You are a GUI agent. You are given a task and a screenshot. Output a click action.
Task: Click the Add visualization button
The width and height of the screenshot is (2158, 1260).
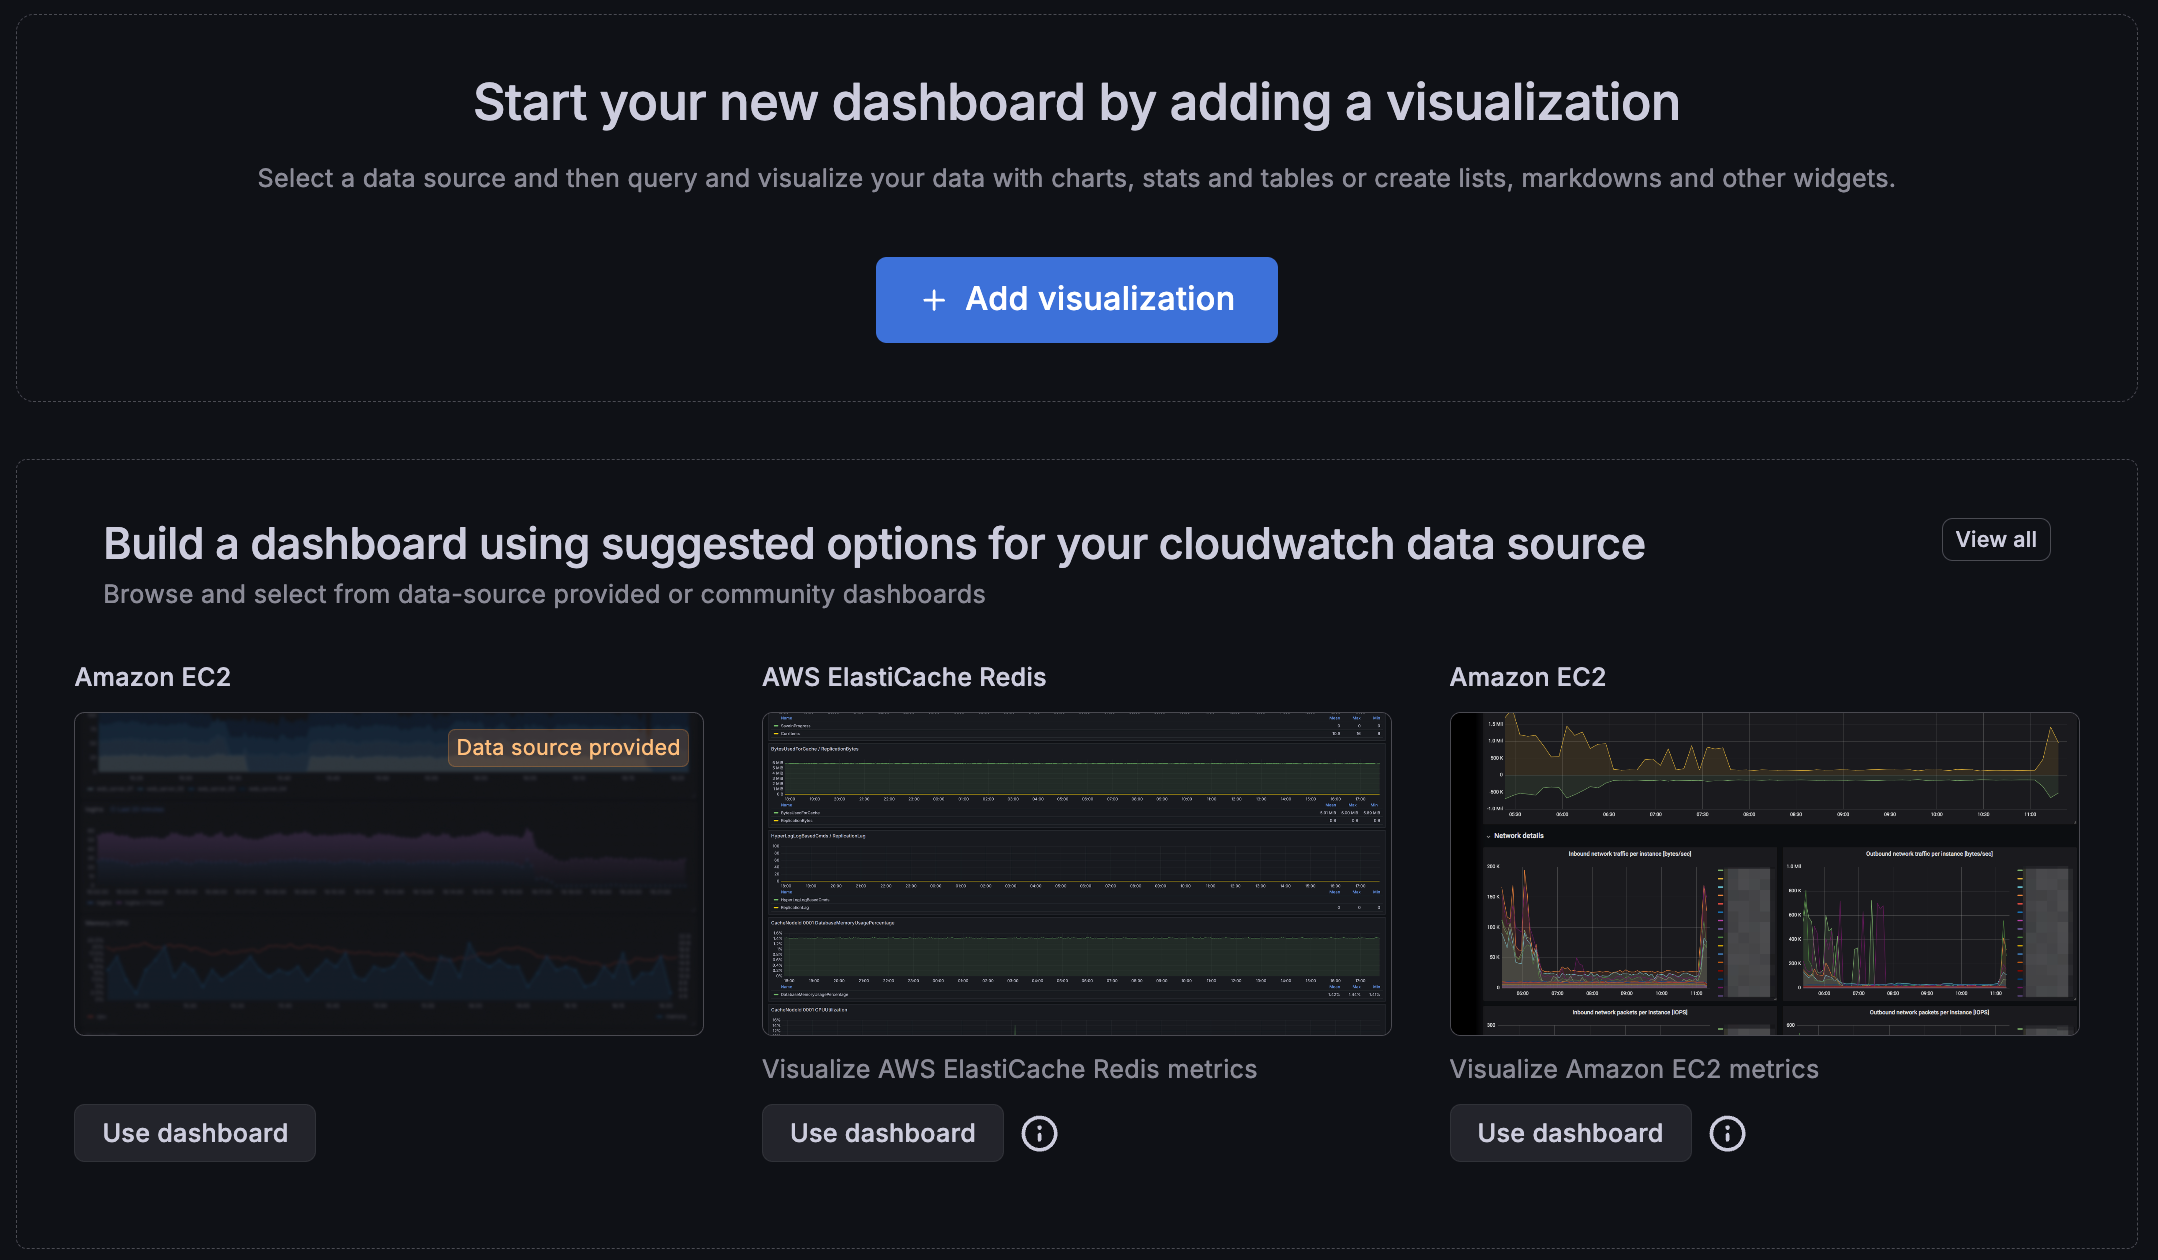1076,299
